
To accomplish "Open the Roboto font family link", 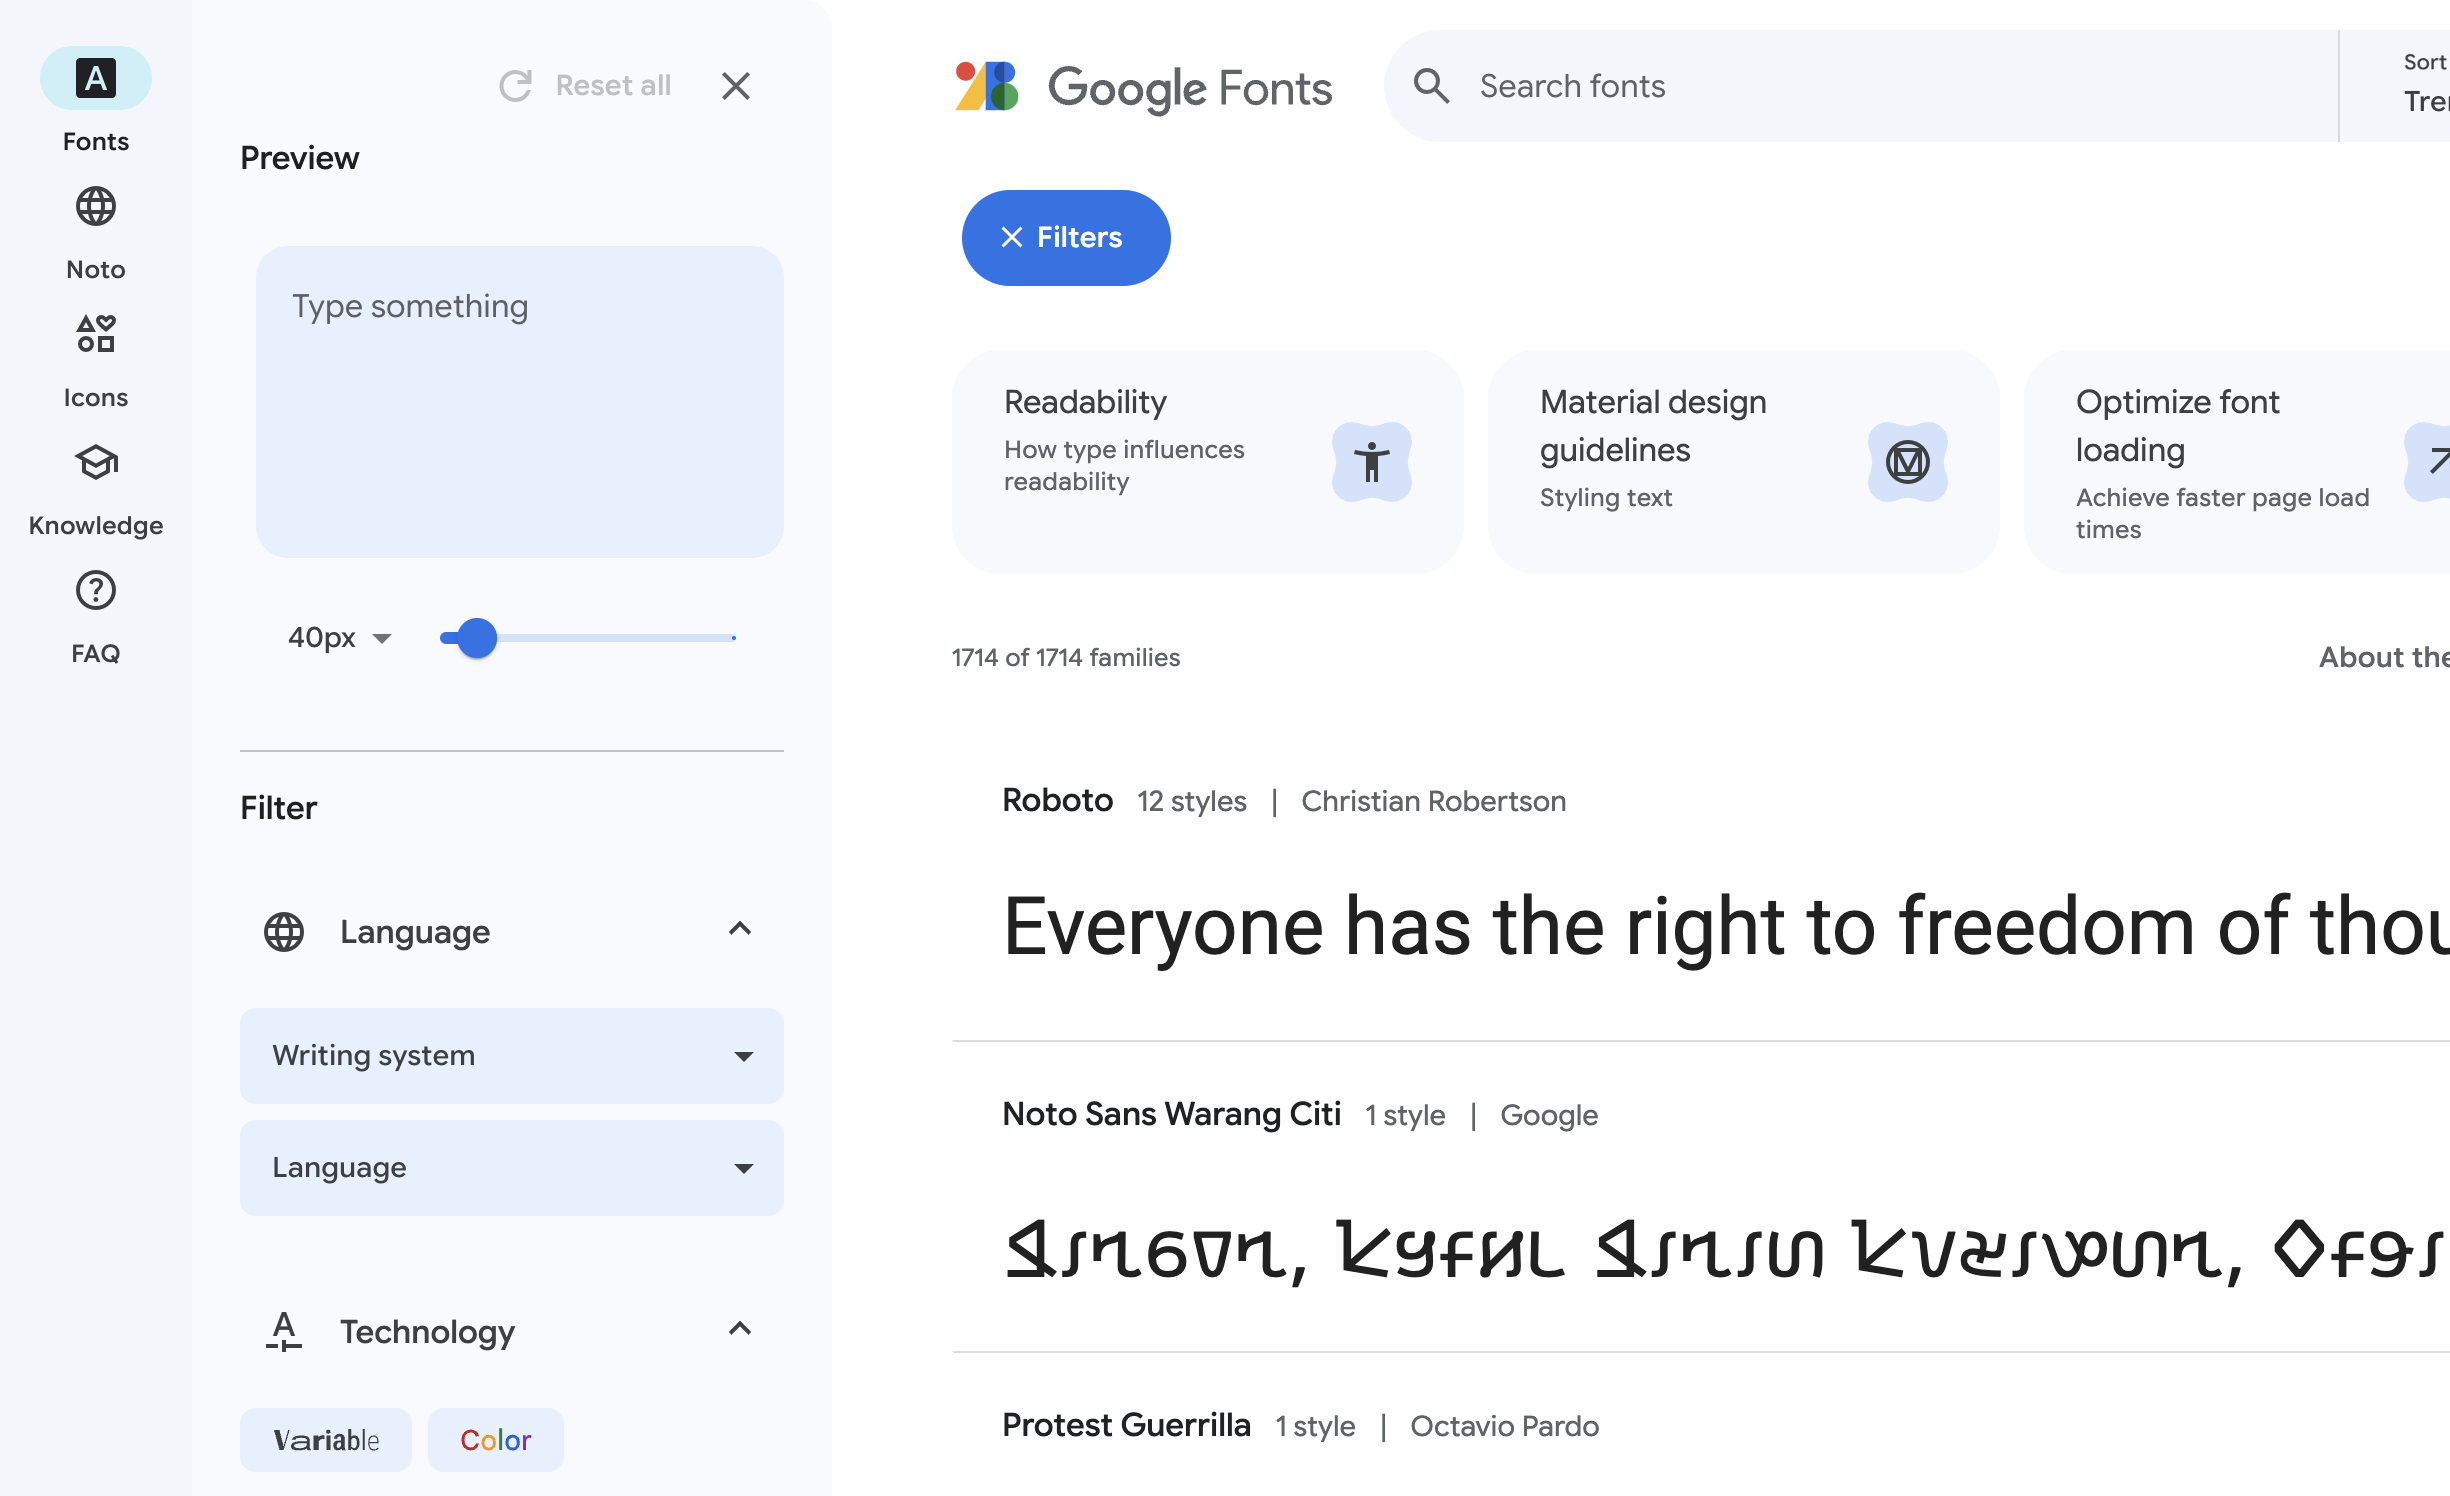I will (x=1057, y=801).
